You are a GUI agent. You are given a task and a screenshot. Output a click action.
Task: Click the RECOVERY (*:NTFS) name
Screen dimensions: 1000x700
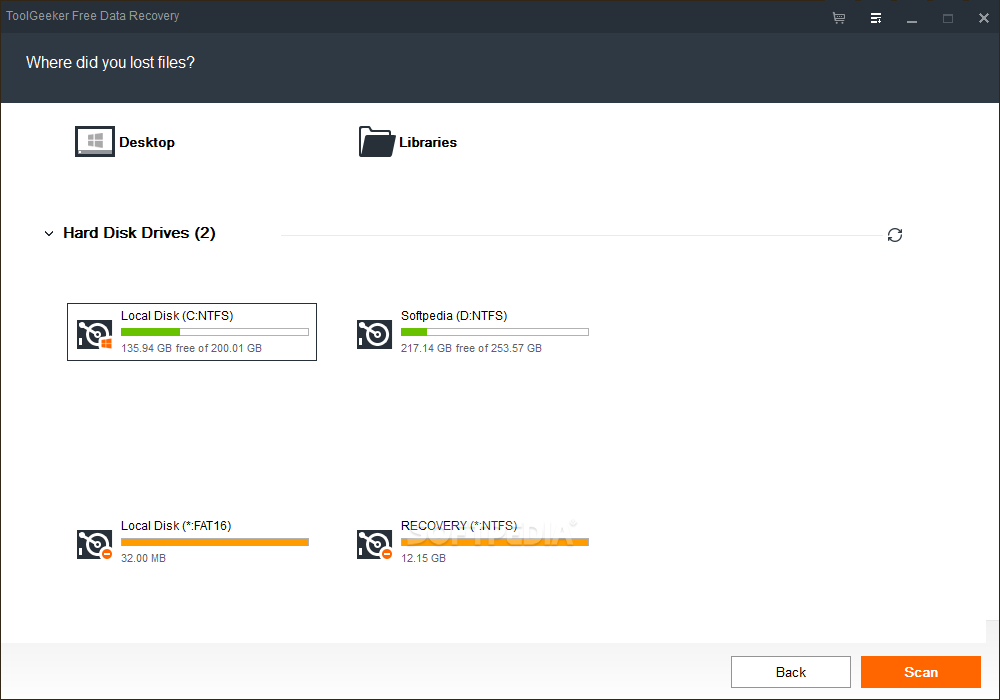click(x=459, y=526)
